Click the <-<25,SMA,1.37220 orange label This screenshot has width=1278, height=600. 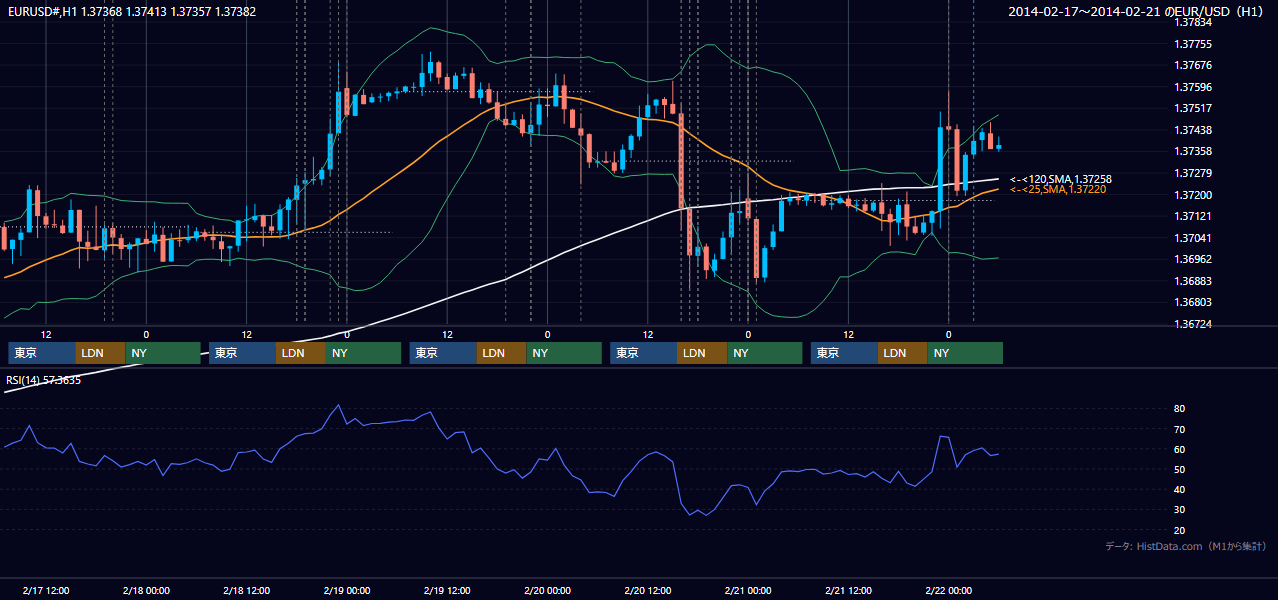coord(1058,189)
